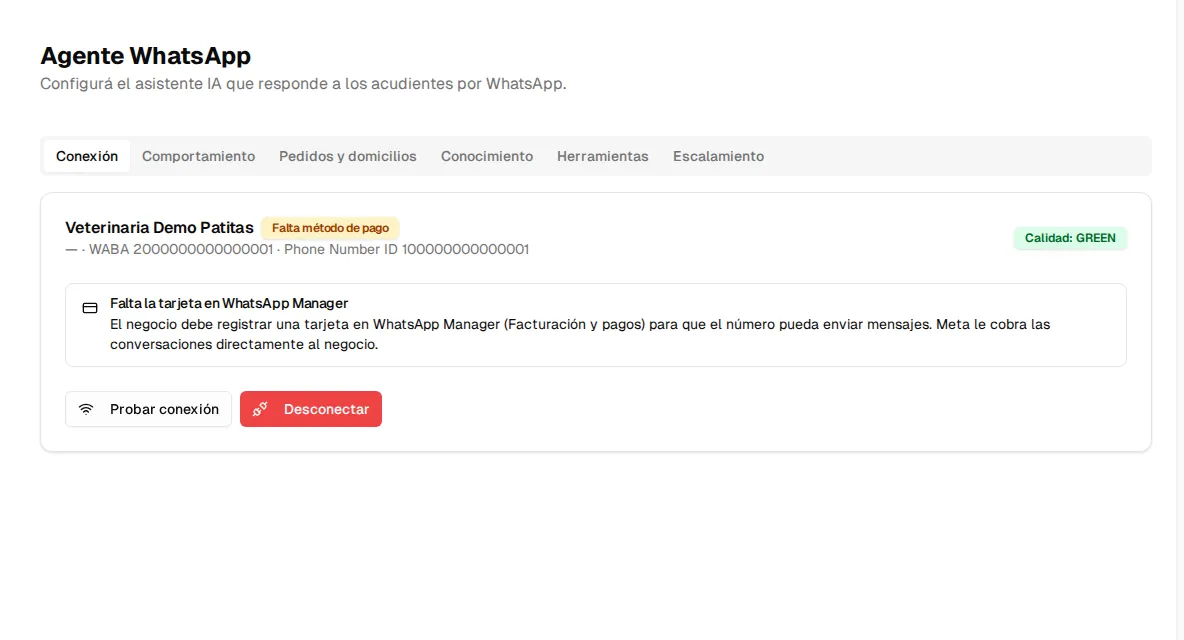Click the Probar conexión button
Screen dimensions: 1184x640
point(149,409)
